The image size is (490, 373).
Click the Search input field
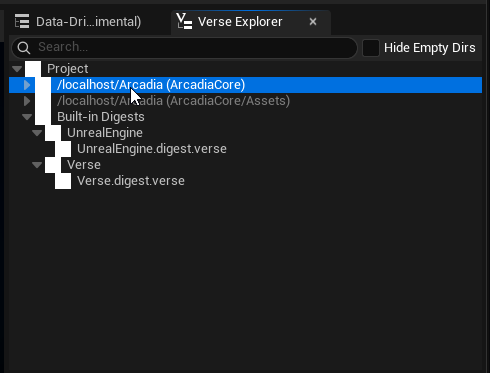pyautogui.click(x=184, y=48)
